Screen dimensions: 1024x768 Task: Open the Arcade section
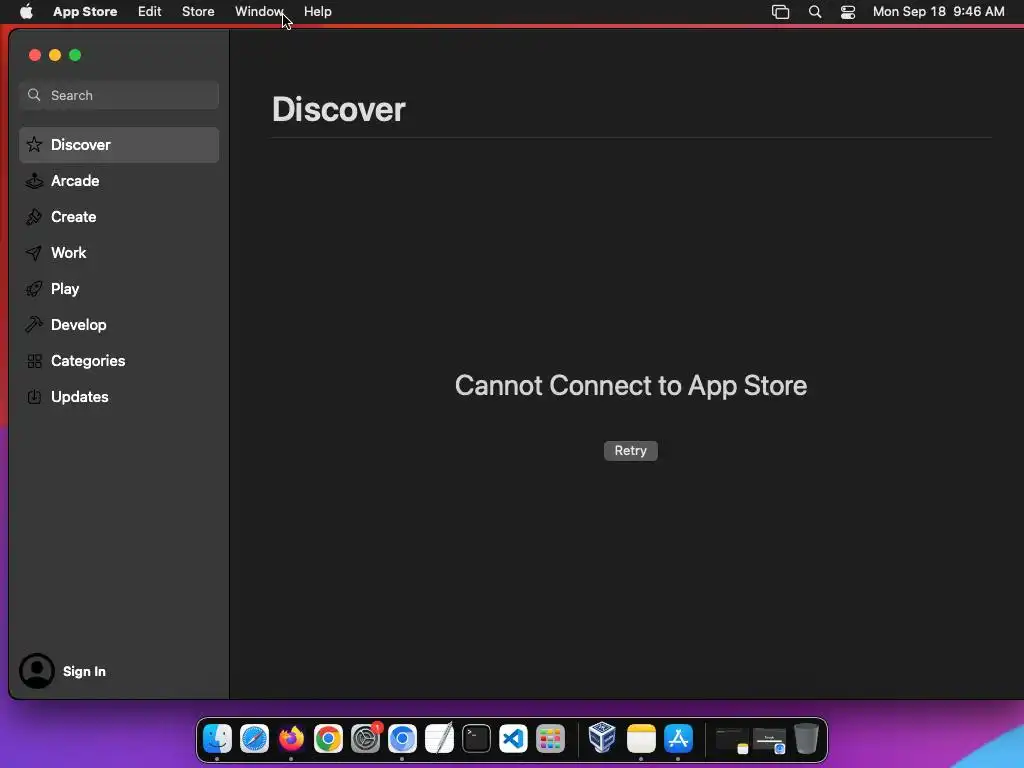(119, 181)
